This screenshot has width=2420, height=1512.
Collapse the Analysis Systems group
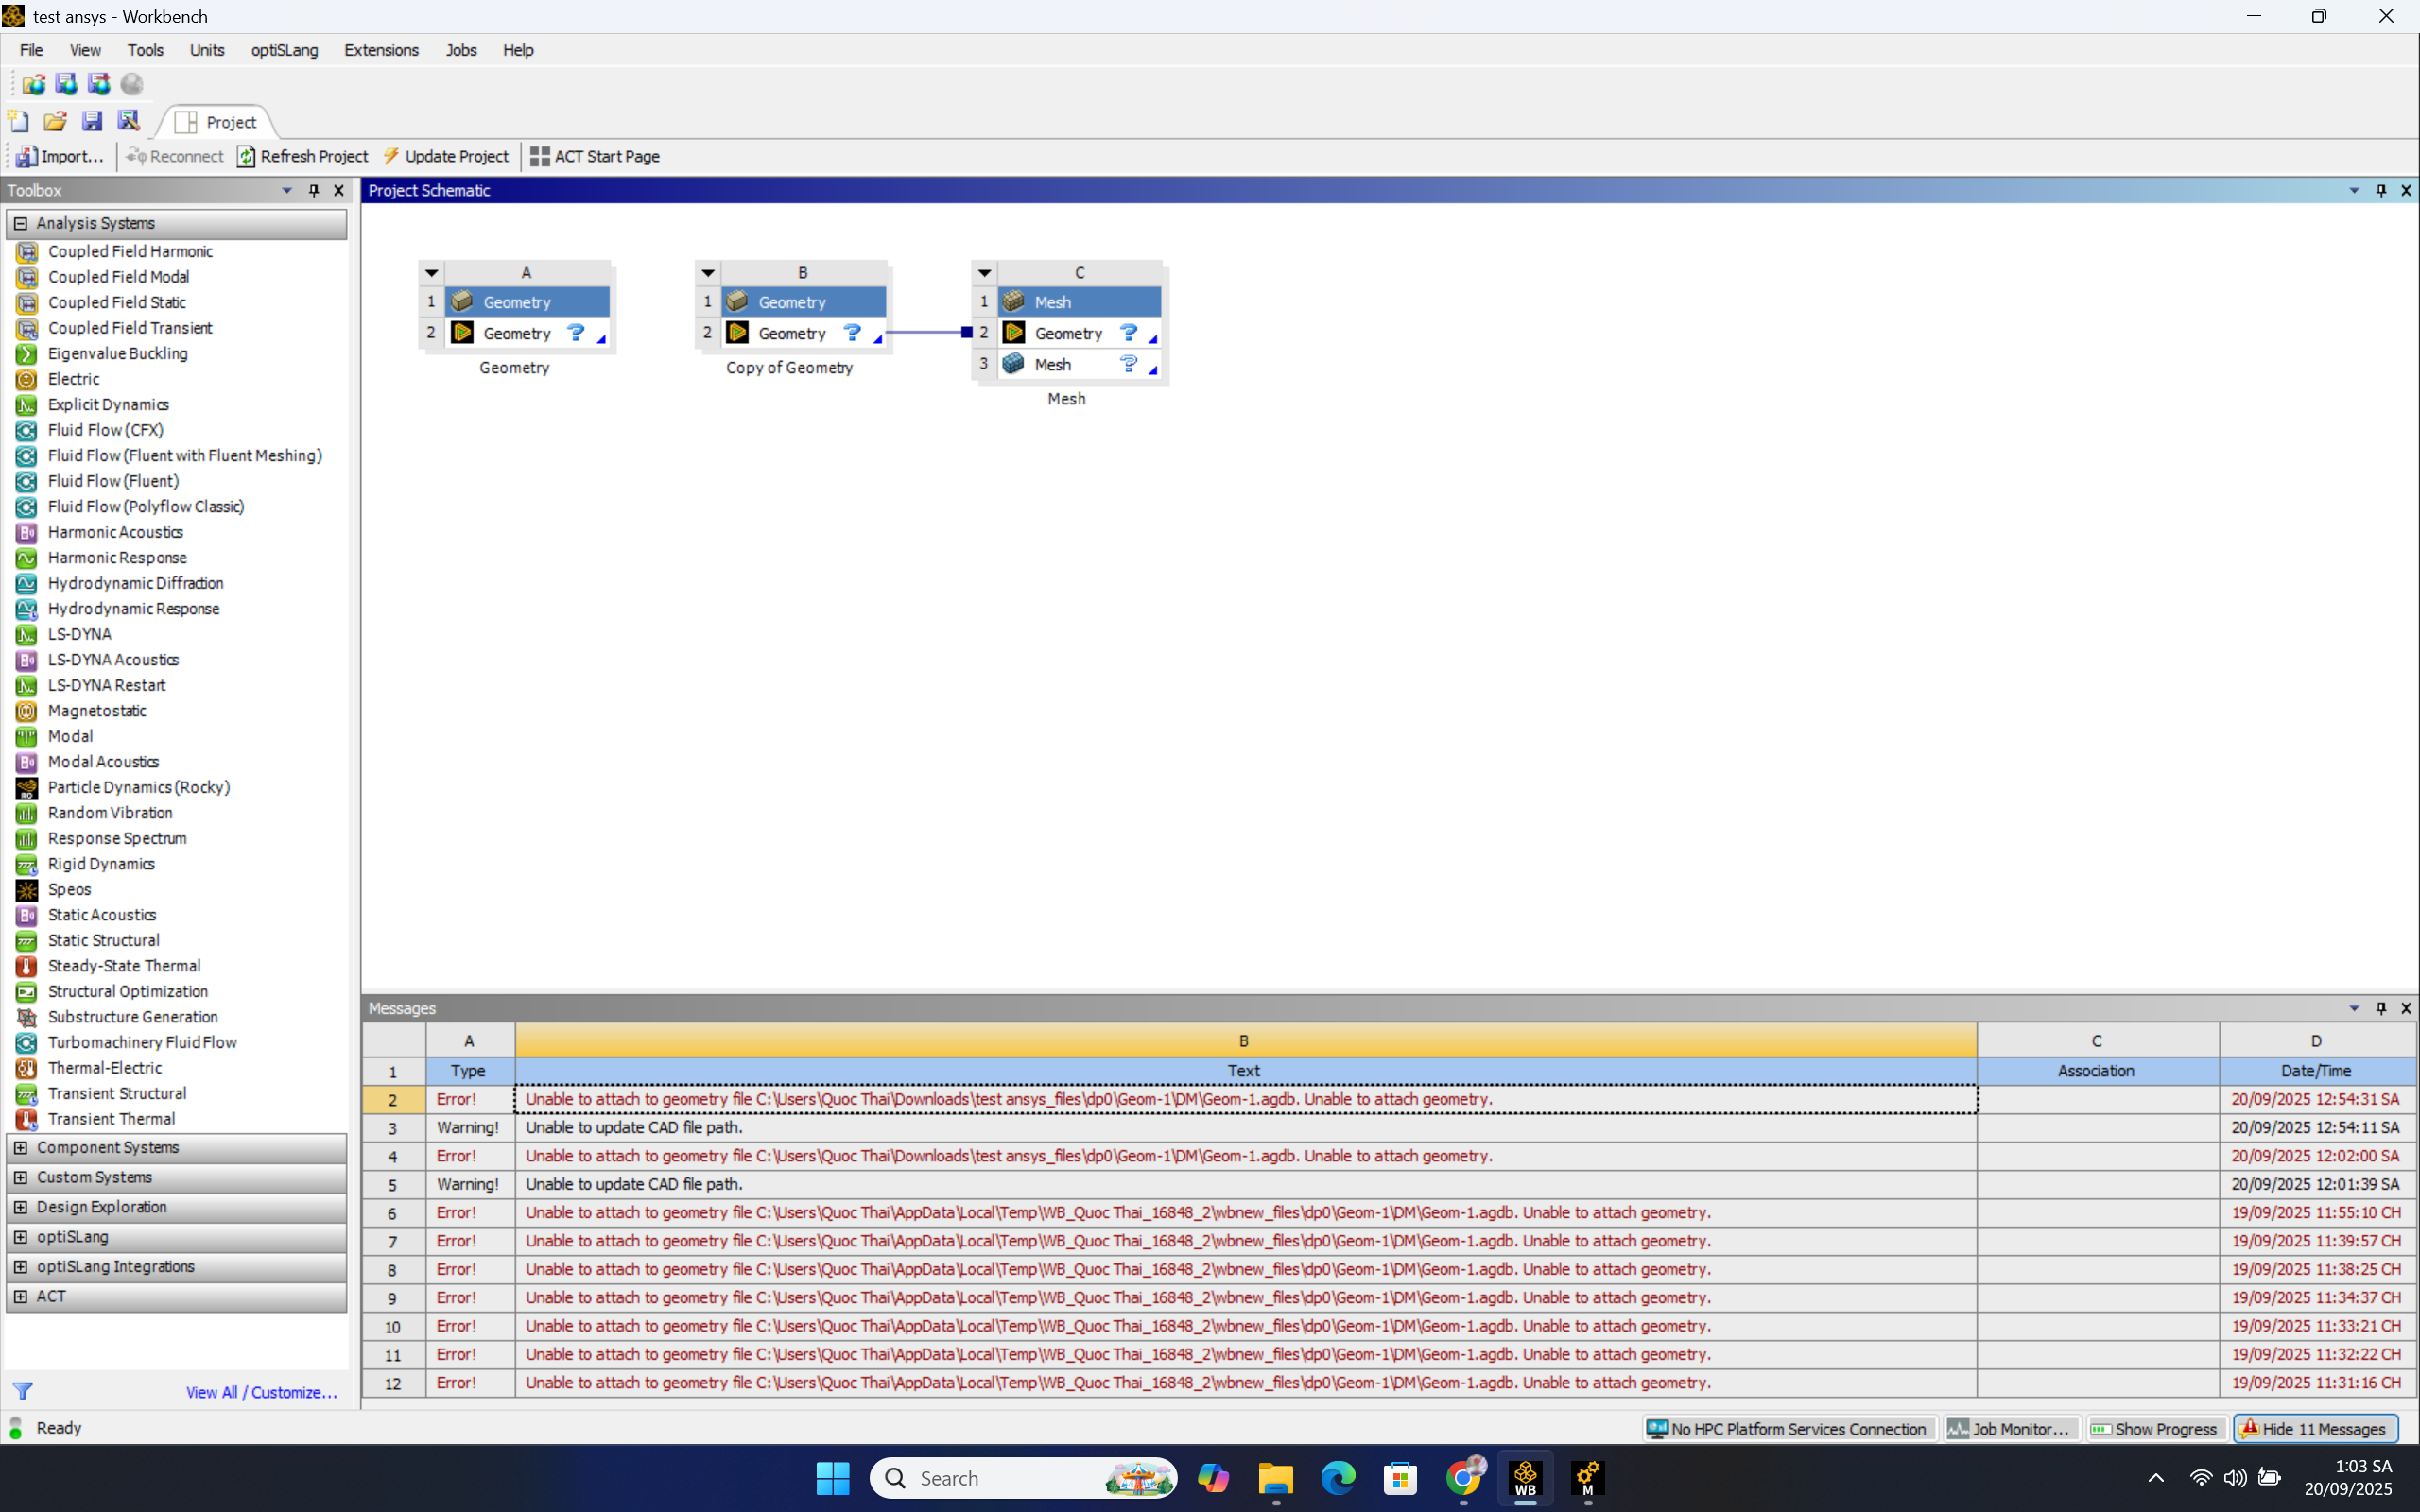[20, 223]
